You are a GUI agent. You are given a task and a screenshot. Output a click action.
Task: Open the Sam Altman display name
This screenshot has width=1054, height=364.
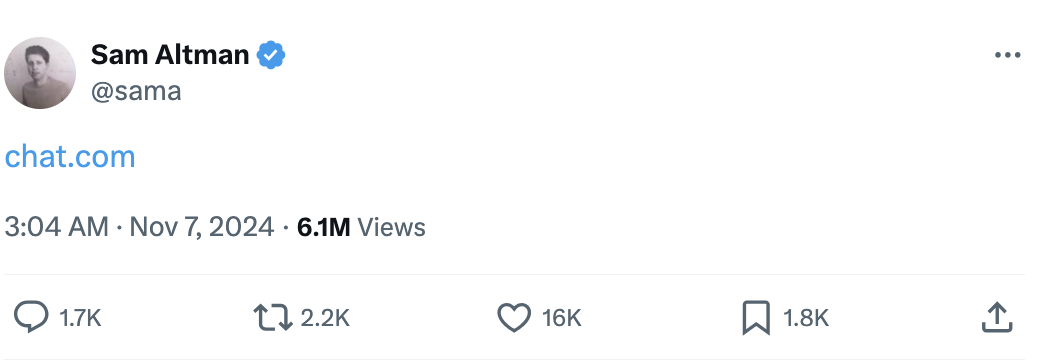(169, 54)
